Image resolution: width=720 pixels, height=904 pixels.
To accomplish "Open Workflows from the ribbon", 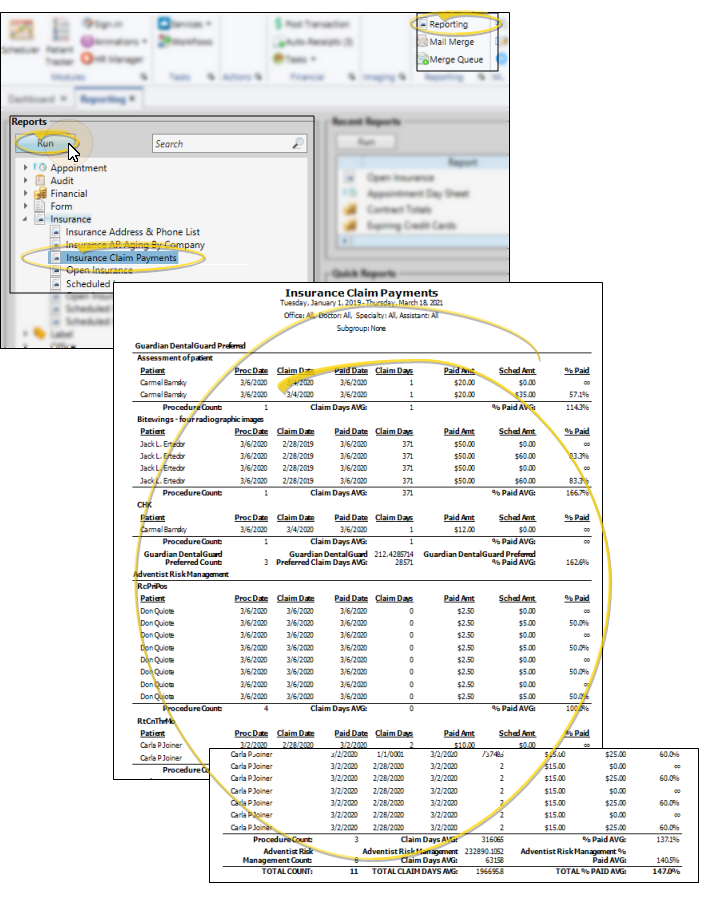I will 186,42.
